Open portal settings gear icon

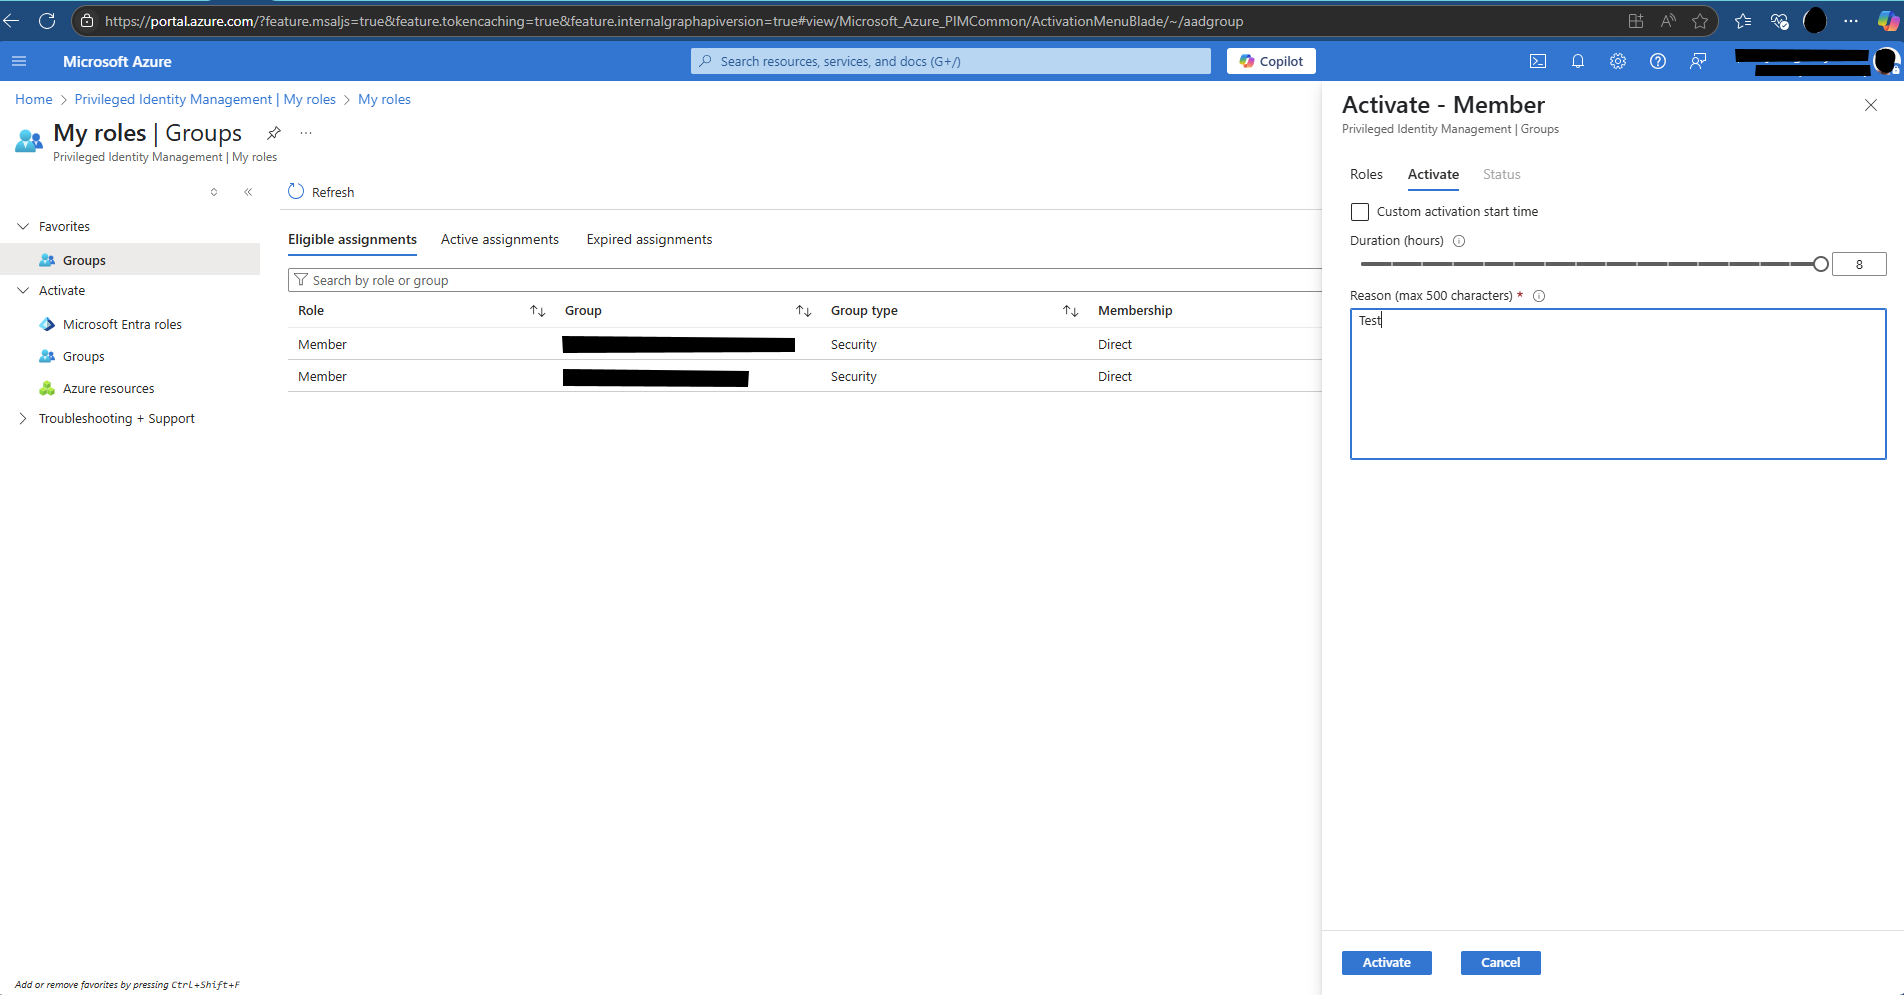pyautogui.click(x=1618, y=61)
